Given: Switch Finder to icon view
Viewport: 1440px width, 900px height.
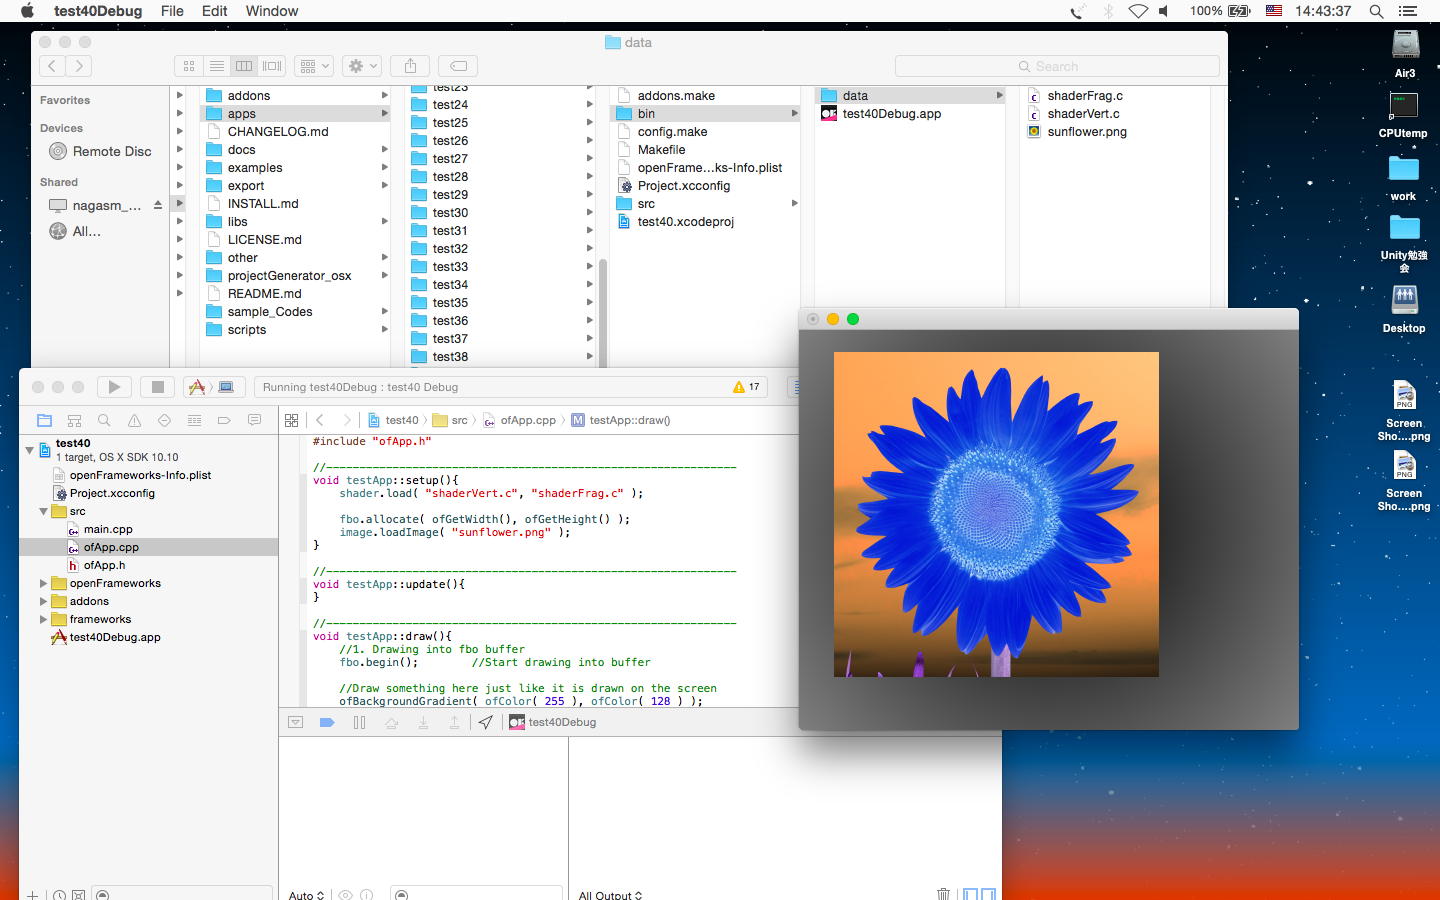Looking at the screenshot, I should tap(189, 66).
